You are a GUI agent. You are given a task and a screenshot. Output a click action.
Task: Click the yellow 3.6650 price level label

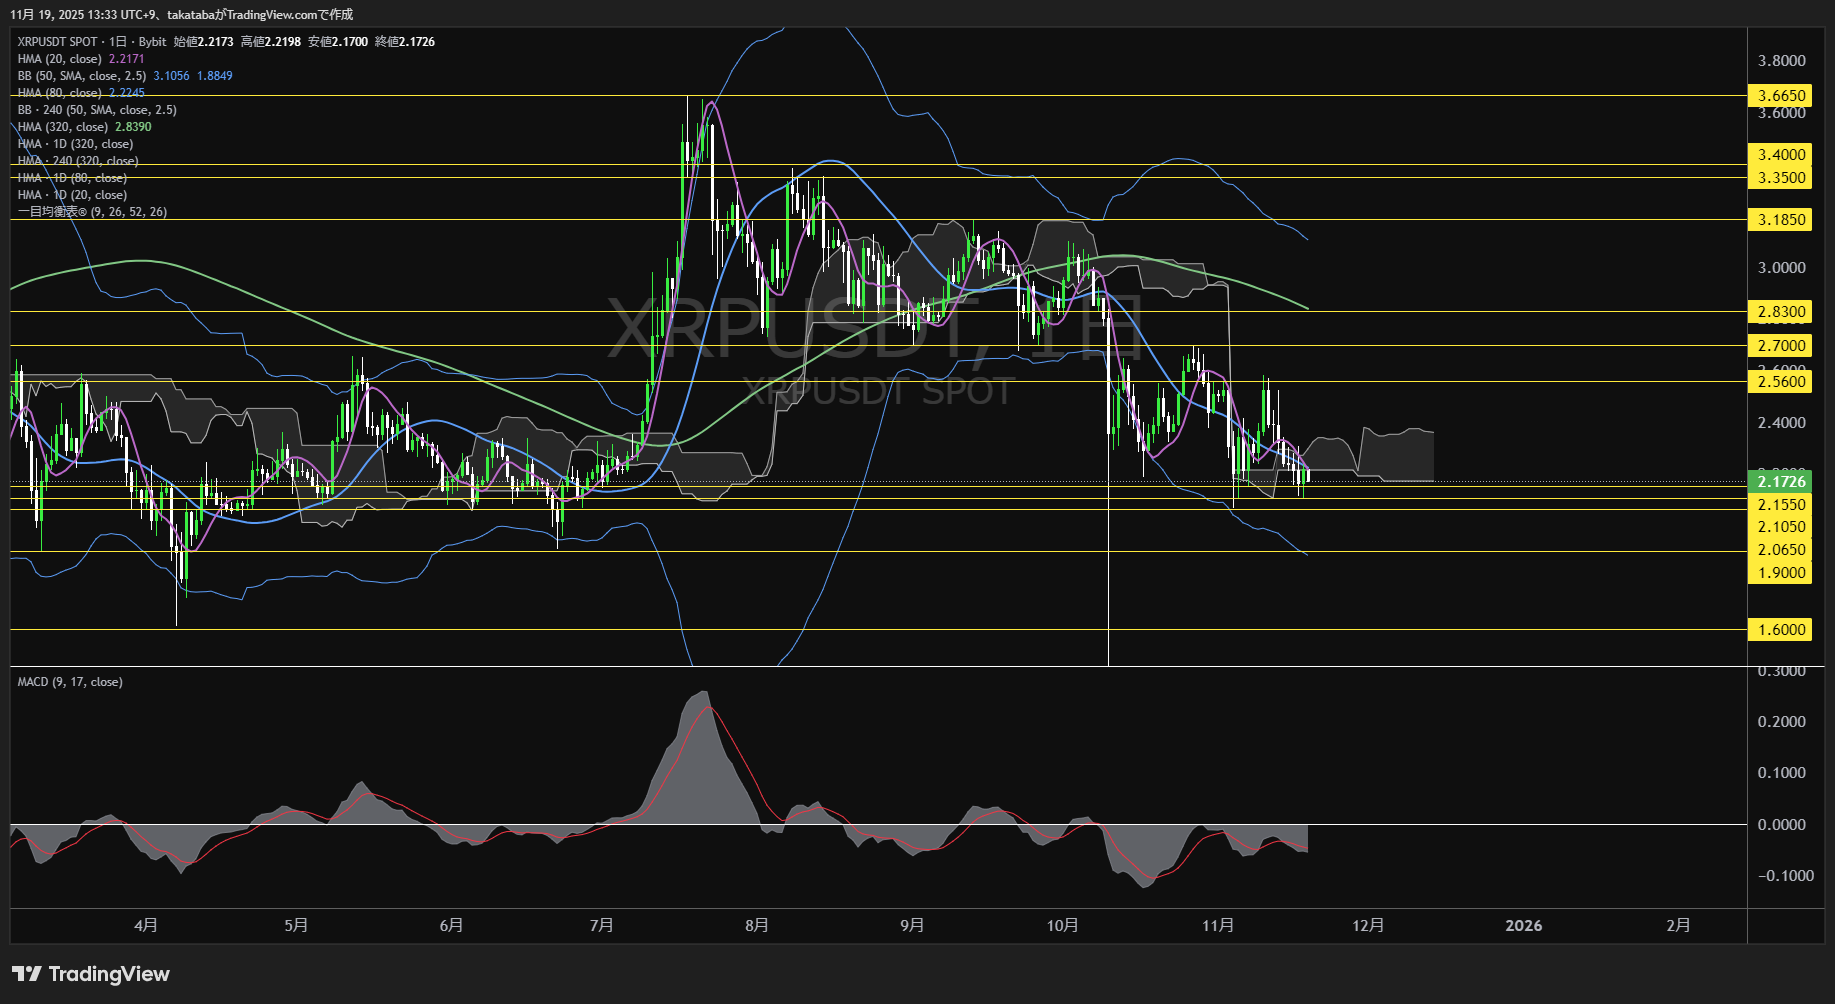1781,95
